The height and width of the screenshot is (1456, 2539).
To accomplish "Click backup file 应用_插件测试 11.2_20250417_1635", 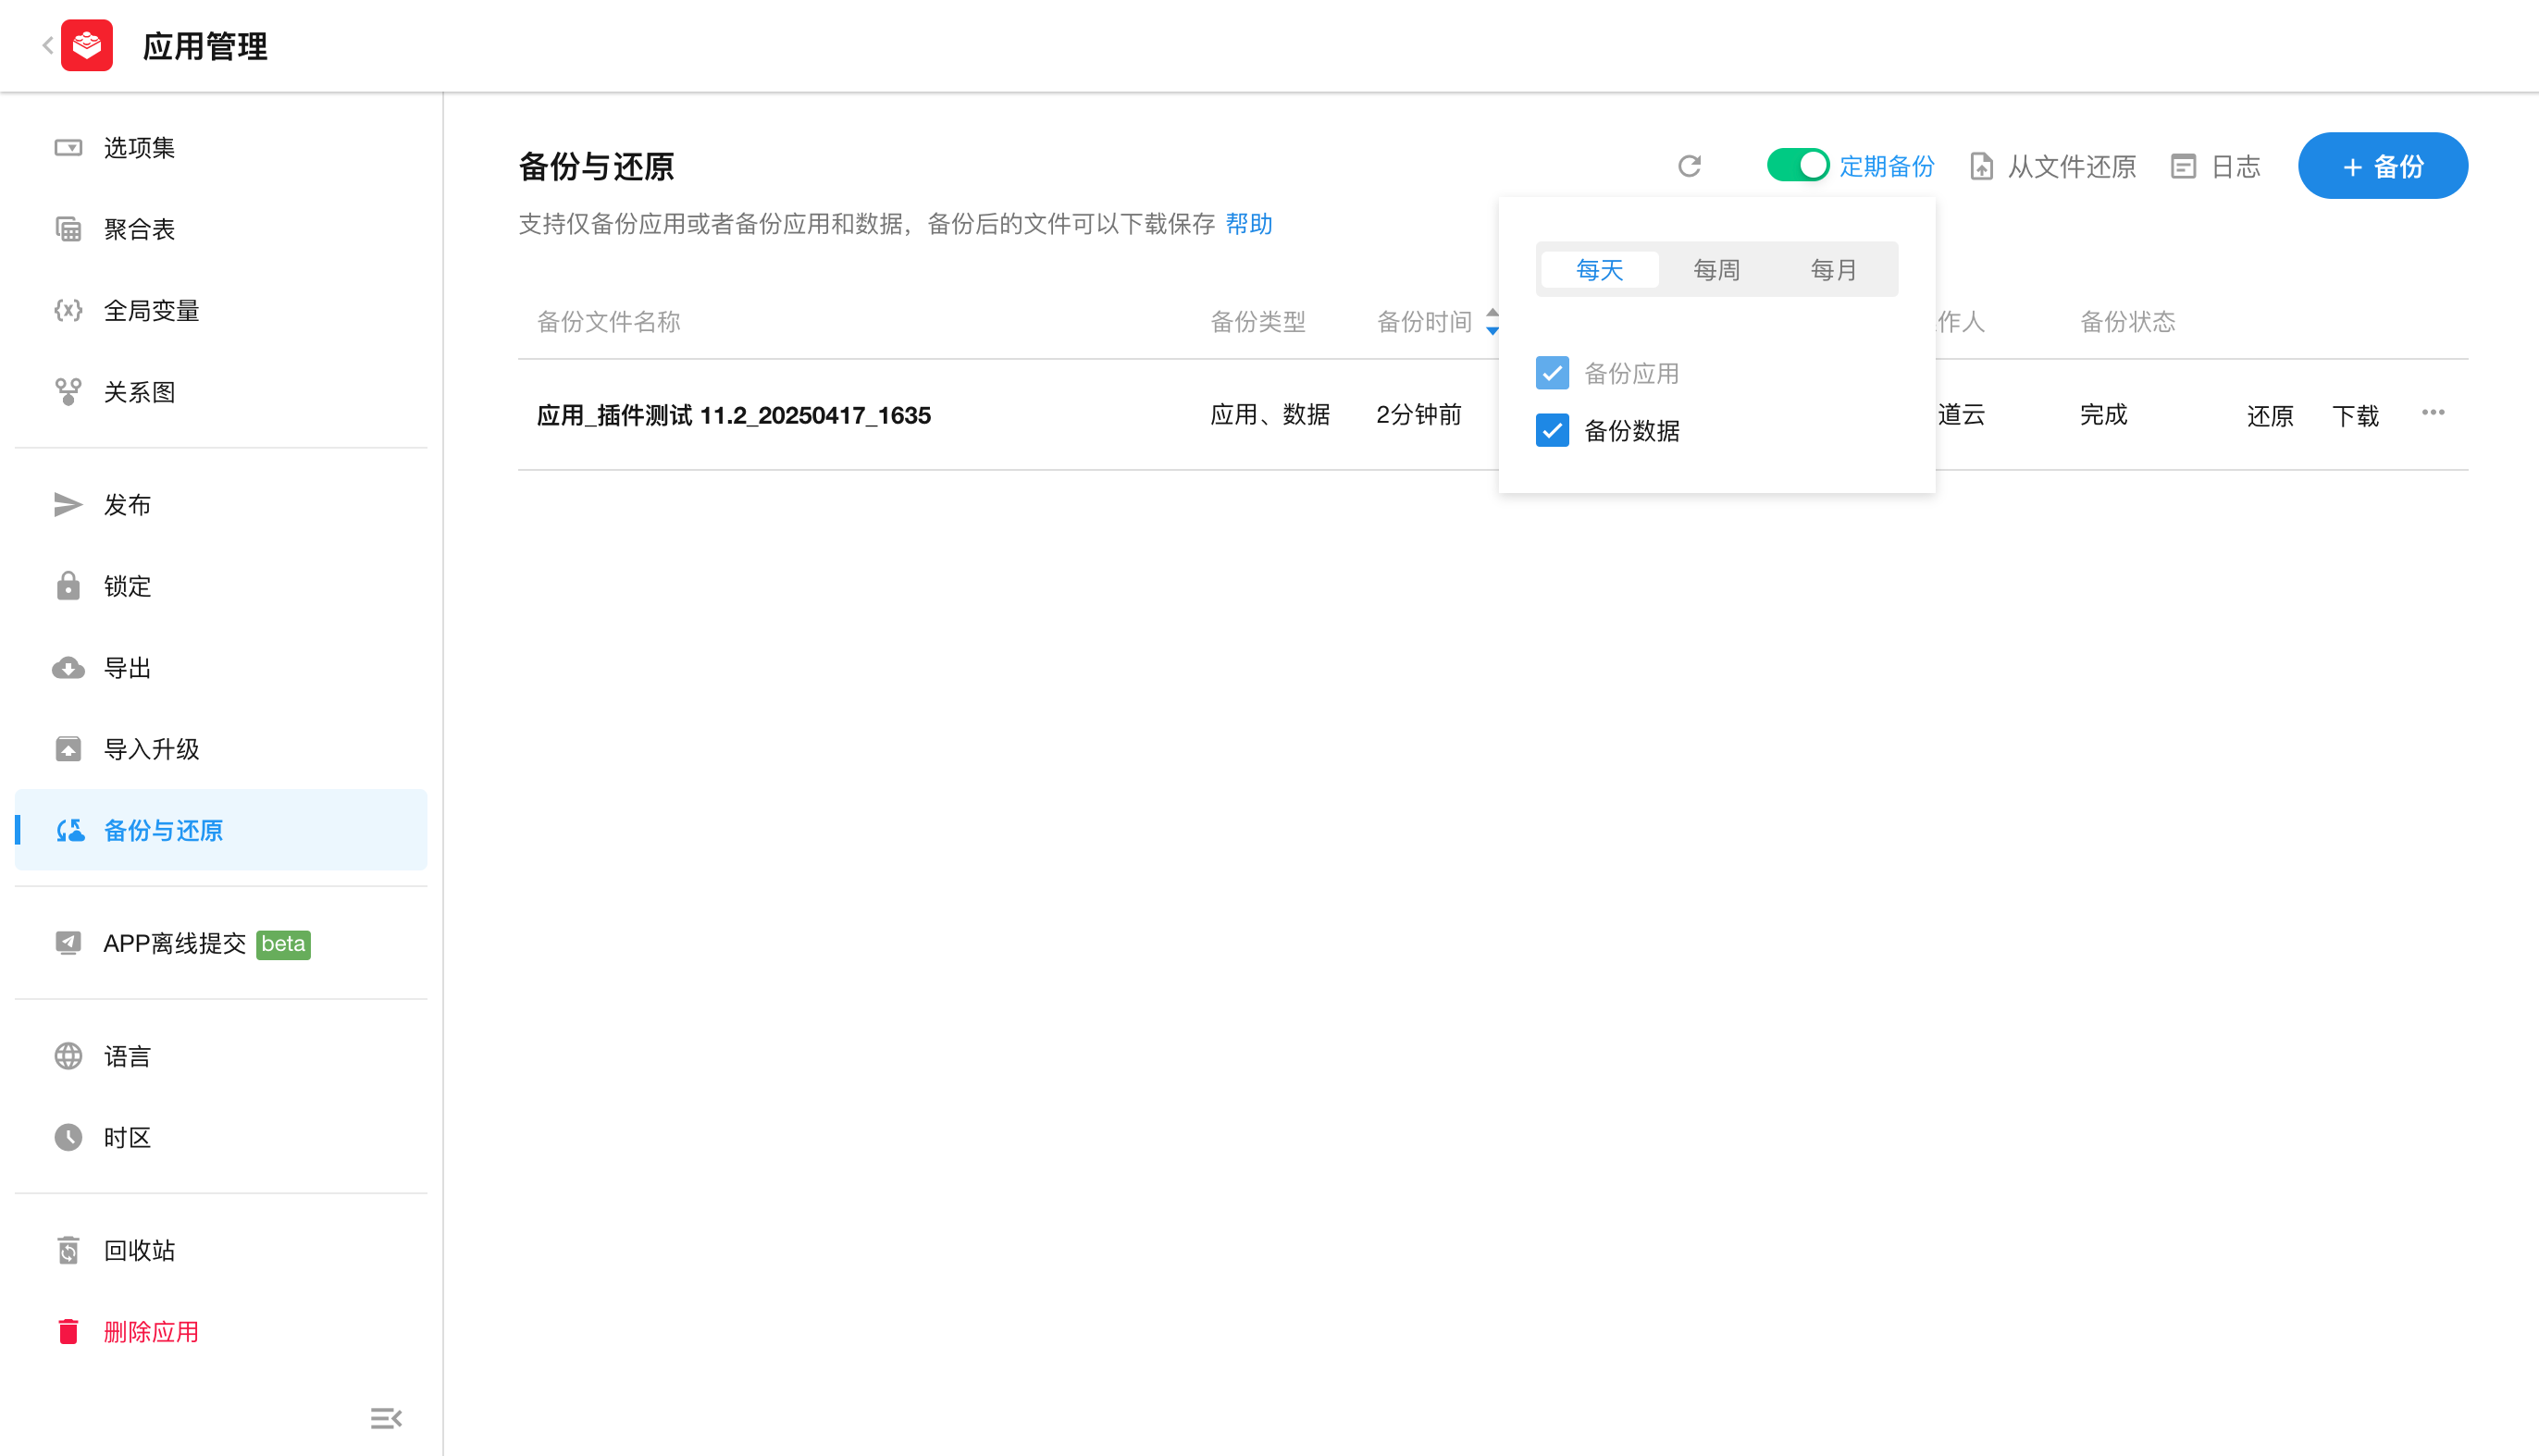I will (733, 415).
